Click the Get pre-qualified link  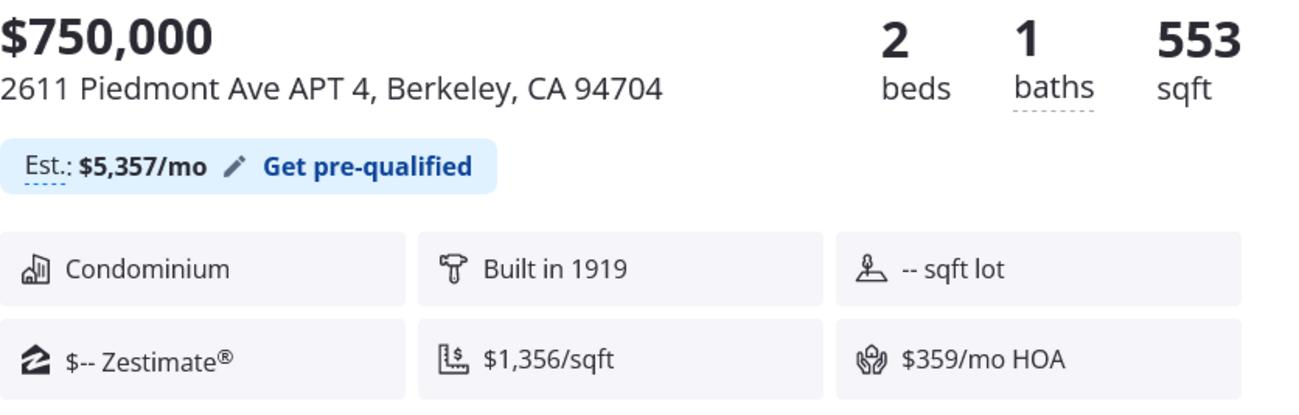pyautogui.click(x=367, y=167)
